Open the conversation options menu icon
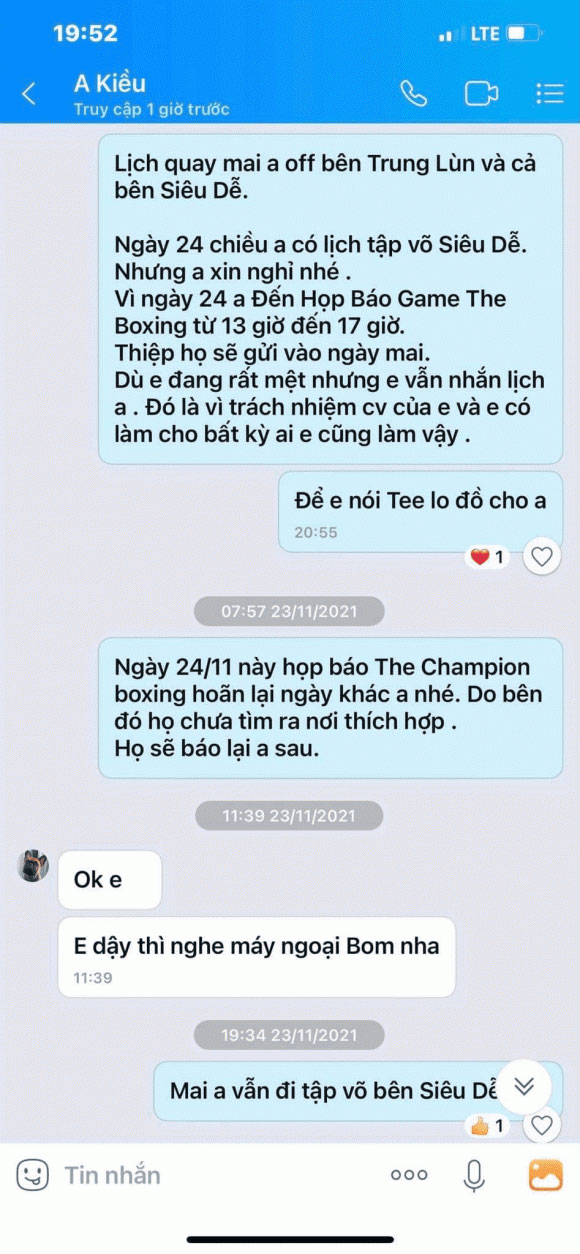 click(x=549, y=93)
